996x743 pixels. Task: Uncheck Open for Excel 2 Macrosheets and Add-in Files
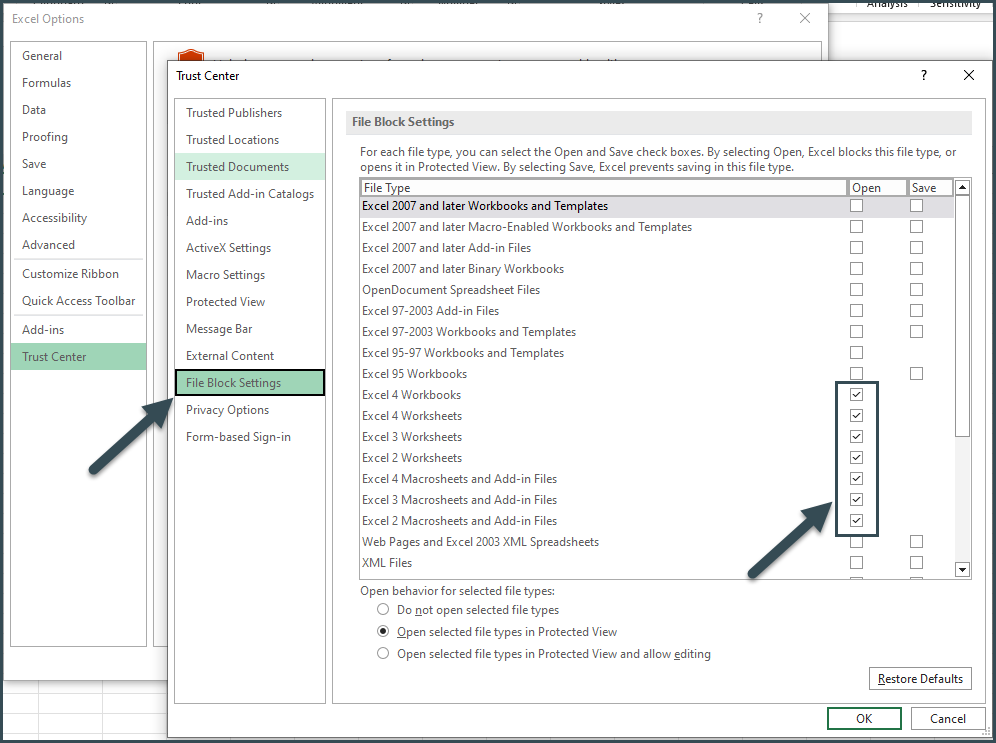[x=856, y=520]
